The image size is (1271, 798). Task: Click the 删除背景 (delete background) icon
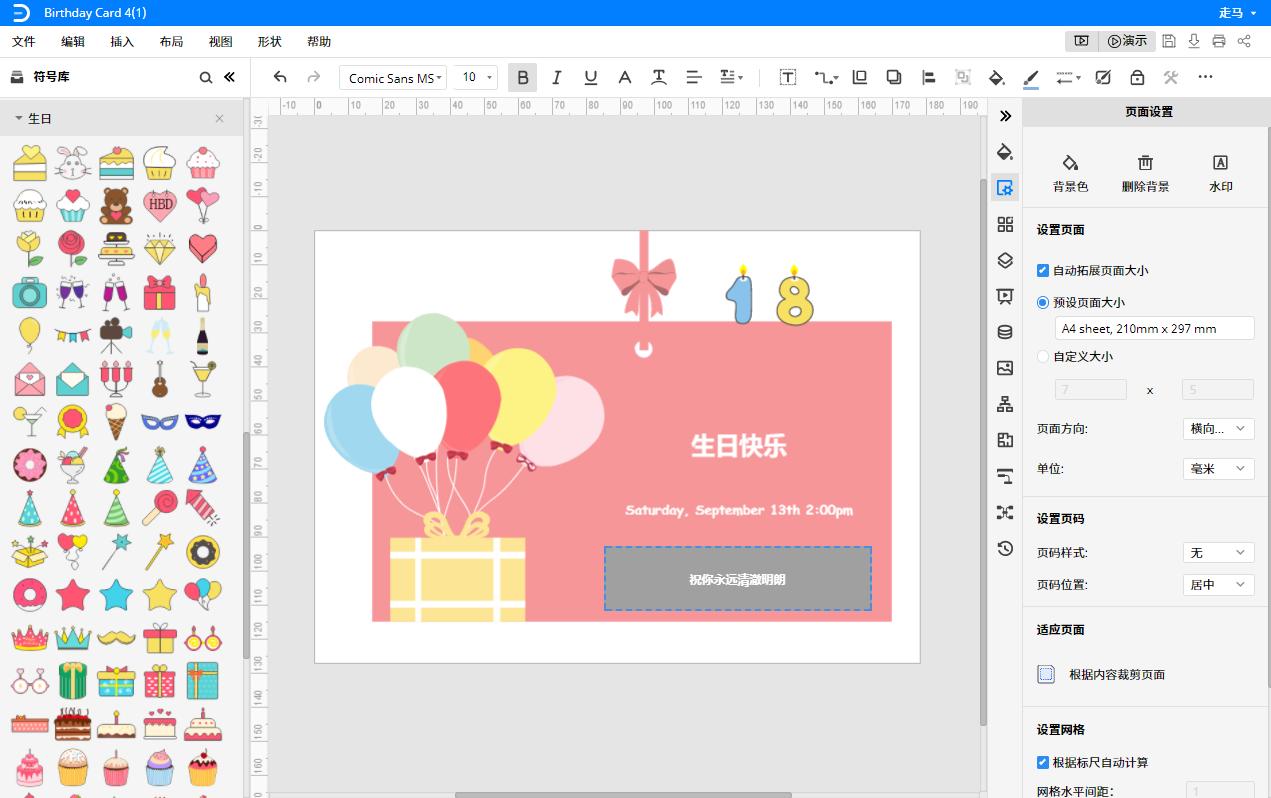(x=1145, y=172)
